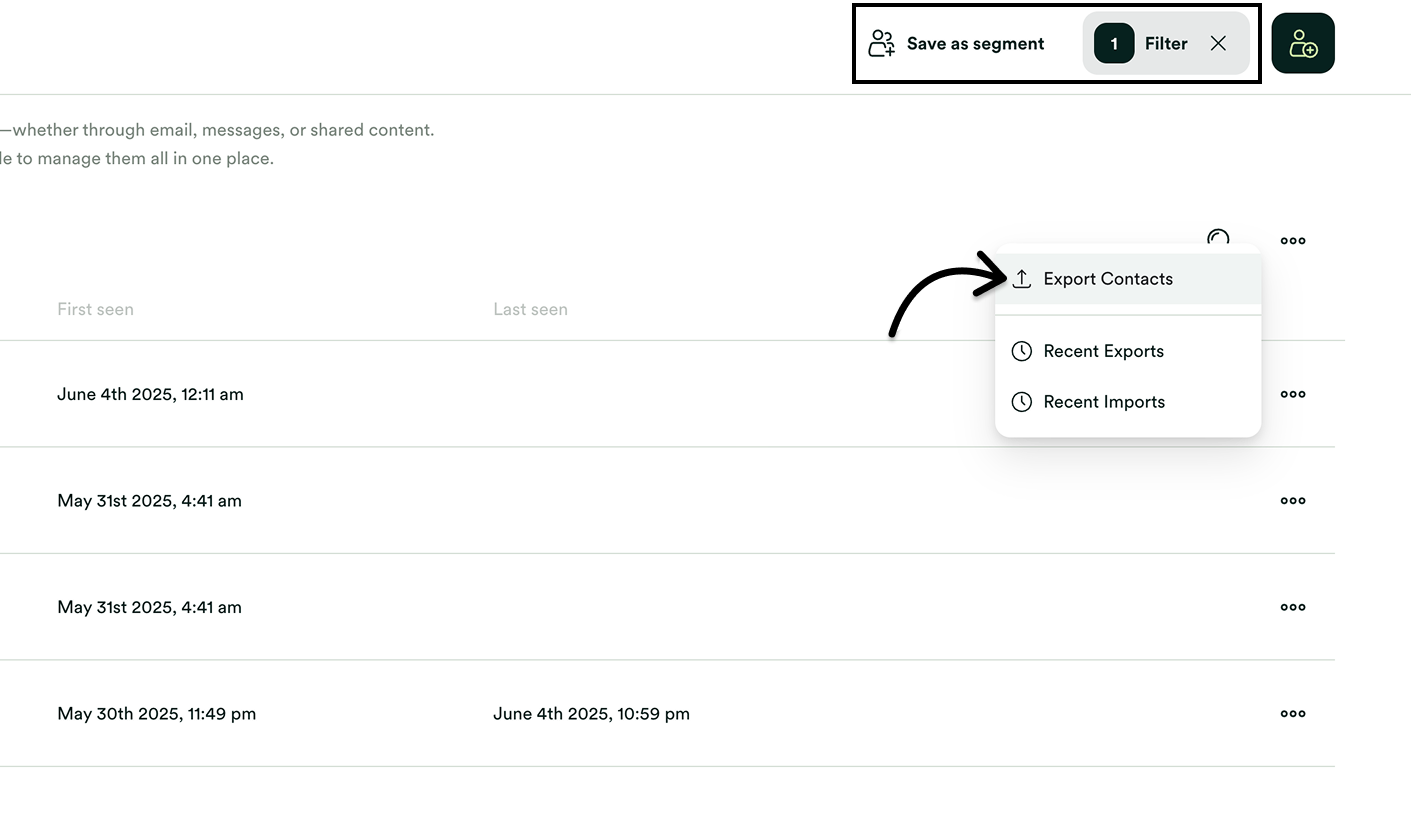Screen dimensions: 1411x819
Task: Click the loading spinner above the menu
Action: 1218,237
